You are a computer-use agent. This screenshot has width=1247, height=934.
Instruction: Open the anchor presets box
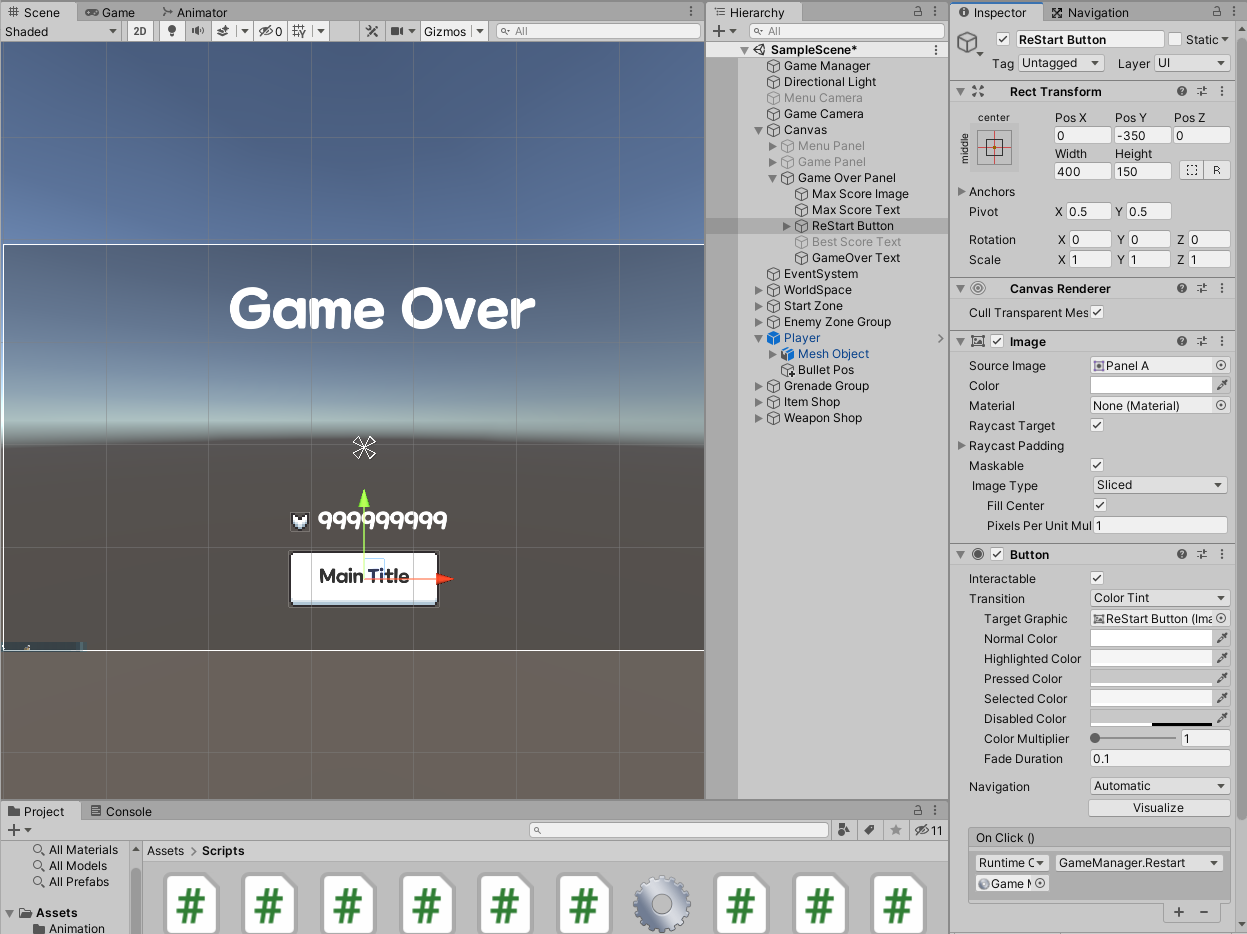click(994, 148)
